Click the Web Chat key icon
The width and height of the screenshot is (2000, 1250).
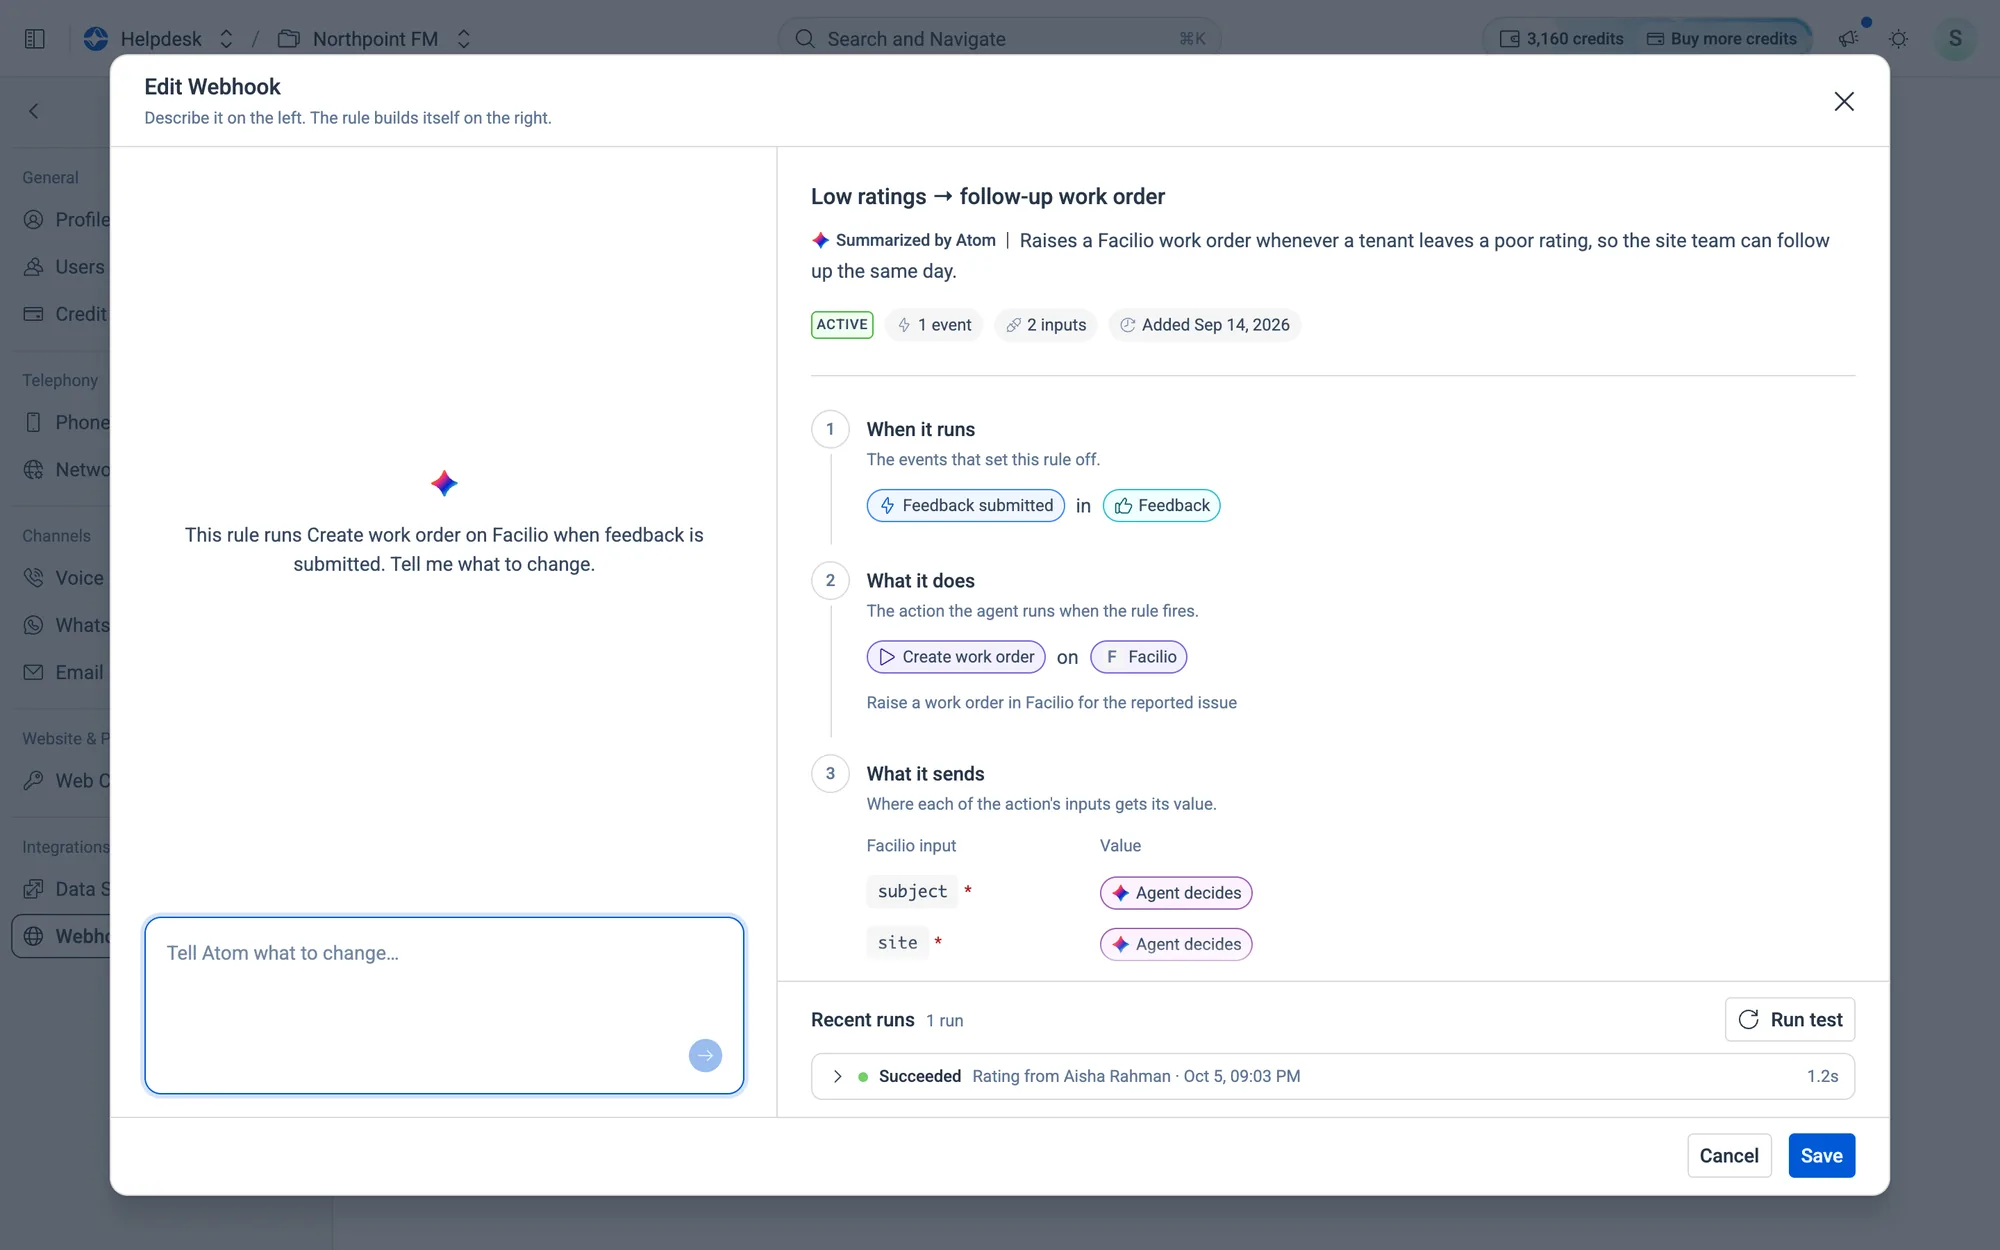point(34,781)
